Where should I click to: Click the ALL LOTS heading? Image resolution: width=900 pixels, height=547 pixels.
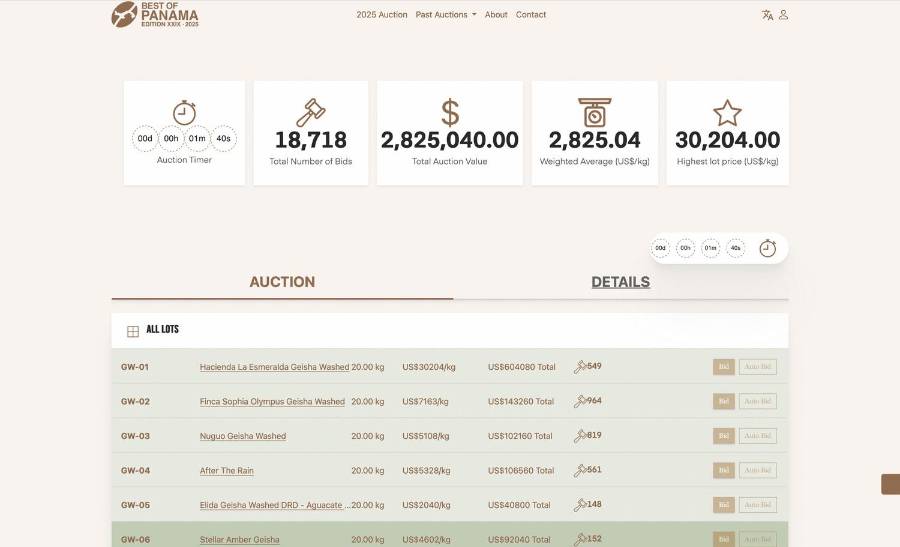click(162, 329)
